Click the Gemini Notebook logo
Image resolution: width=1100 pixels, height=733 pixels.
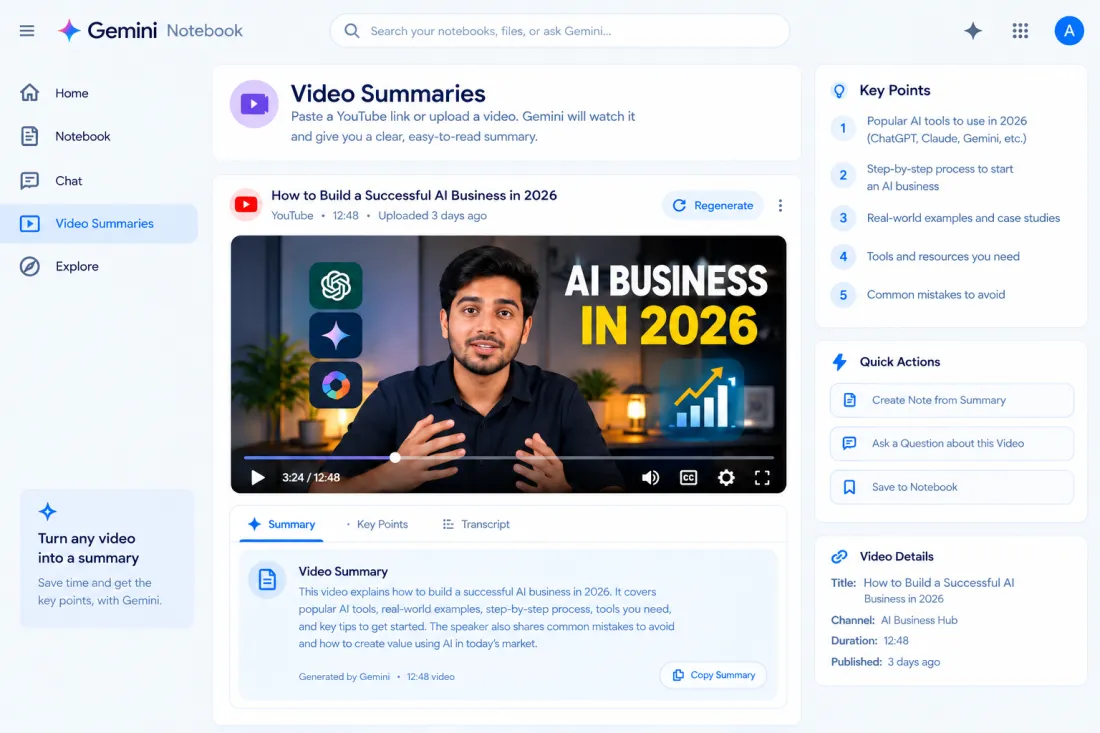[x=150, y=30]
